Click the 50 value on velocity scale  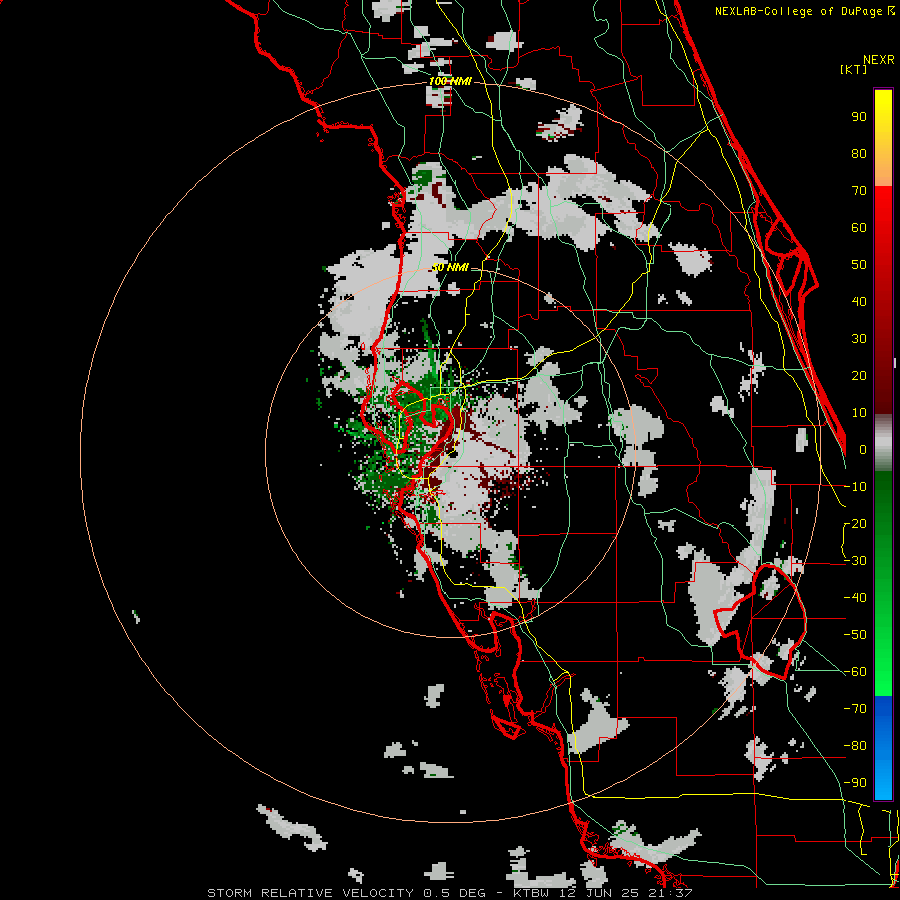[x=859, y=265]
